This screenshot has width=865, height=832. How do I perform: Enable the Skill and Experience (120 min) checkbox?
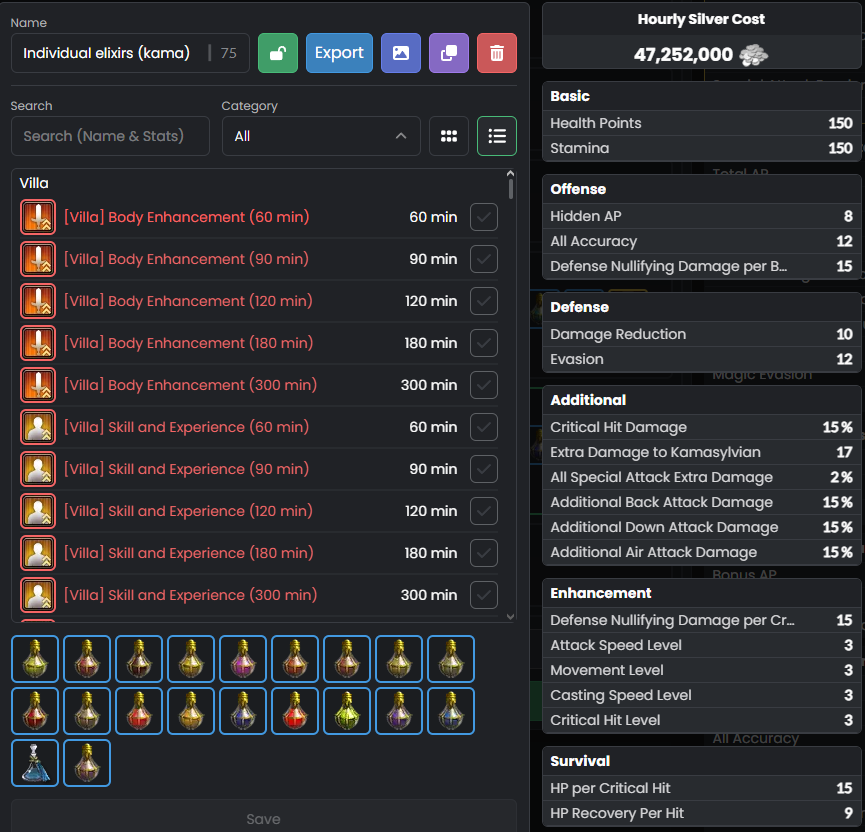484,511
